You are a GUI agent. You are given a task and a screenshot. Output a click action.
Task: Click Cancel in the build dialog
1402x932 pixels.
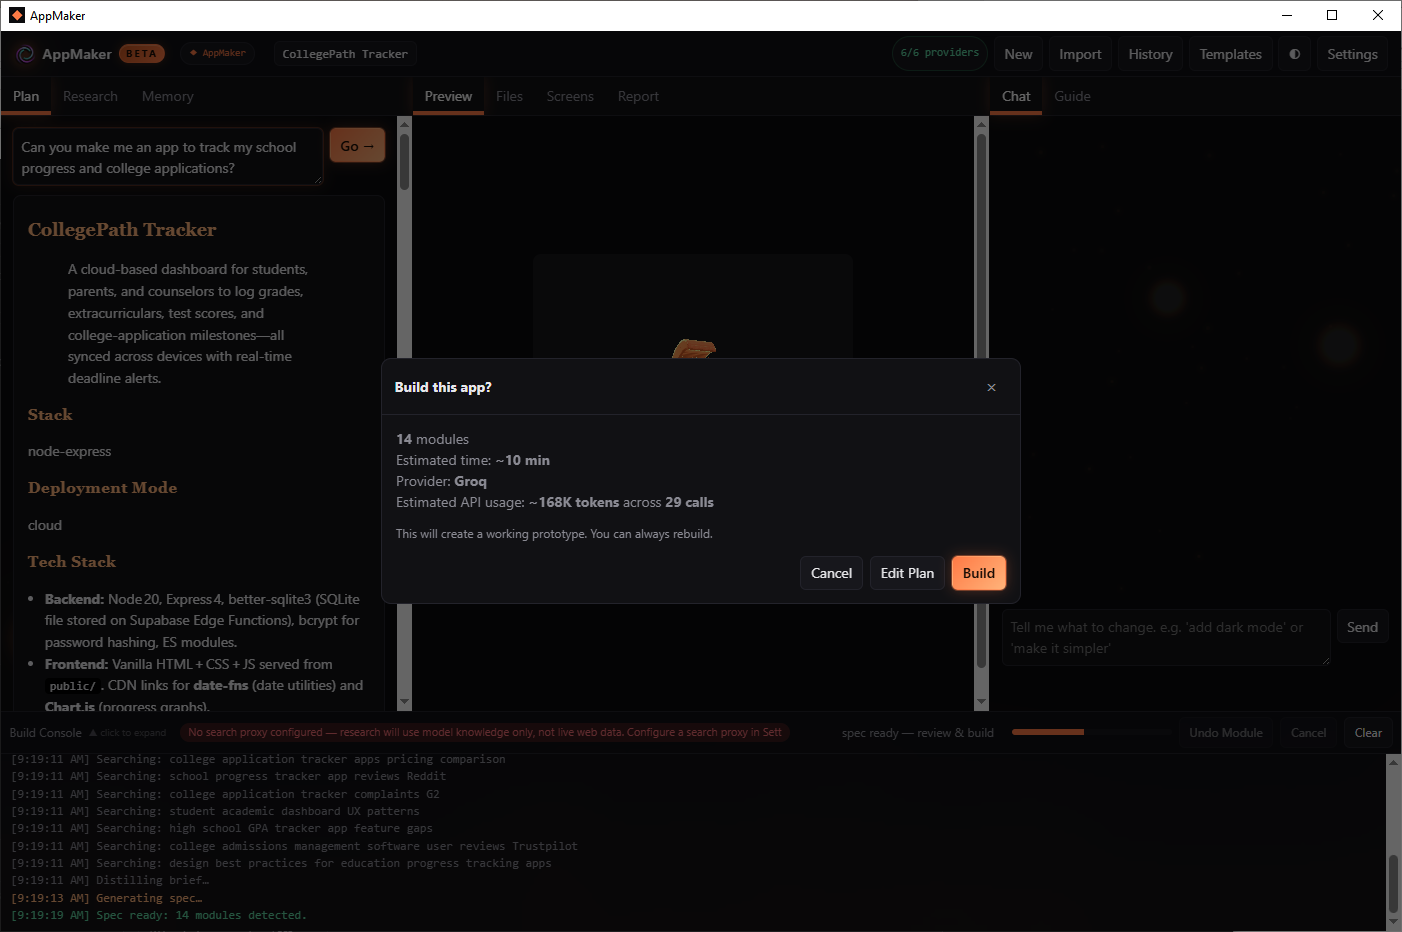coord(831,573)
